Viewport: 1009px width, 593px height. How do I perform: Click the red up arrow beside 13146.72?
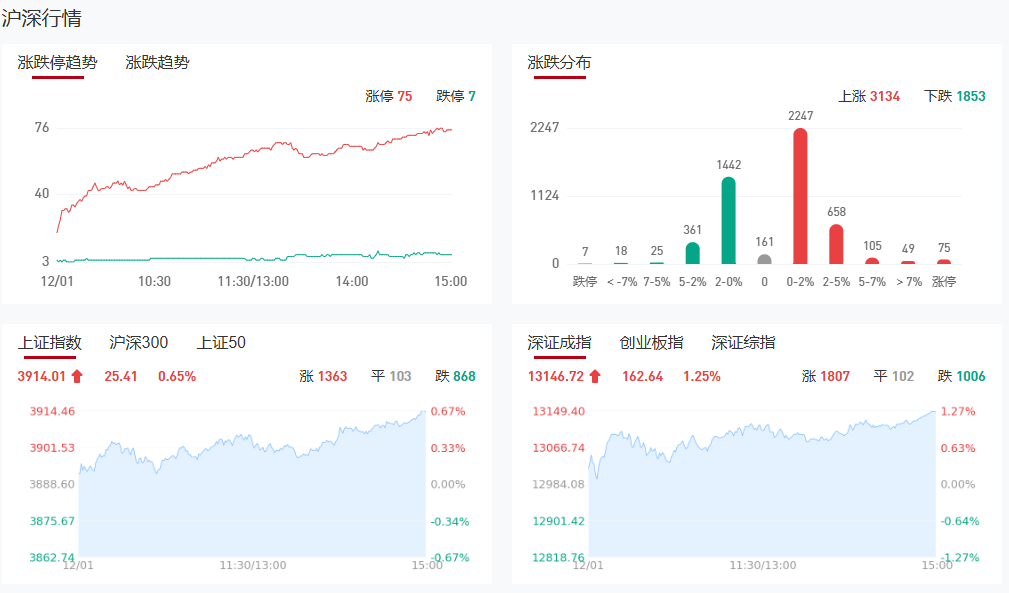point(595,377)
